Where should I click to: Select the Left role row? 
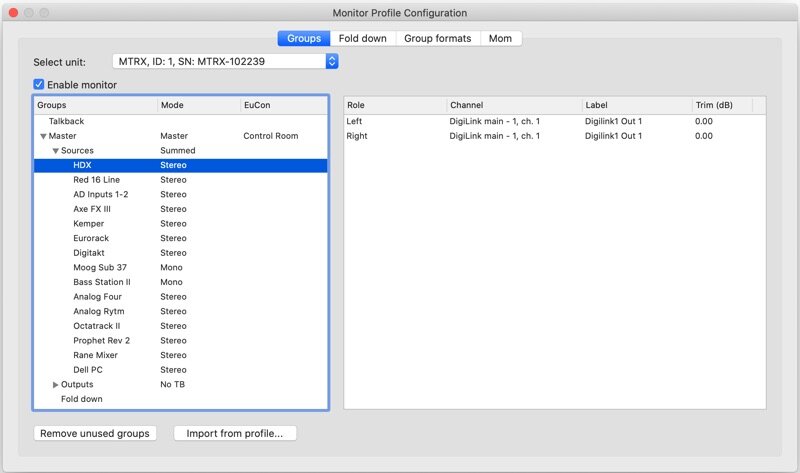click(x=555, y=121)
